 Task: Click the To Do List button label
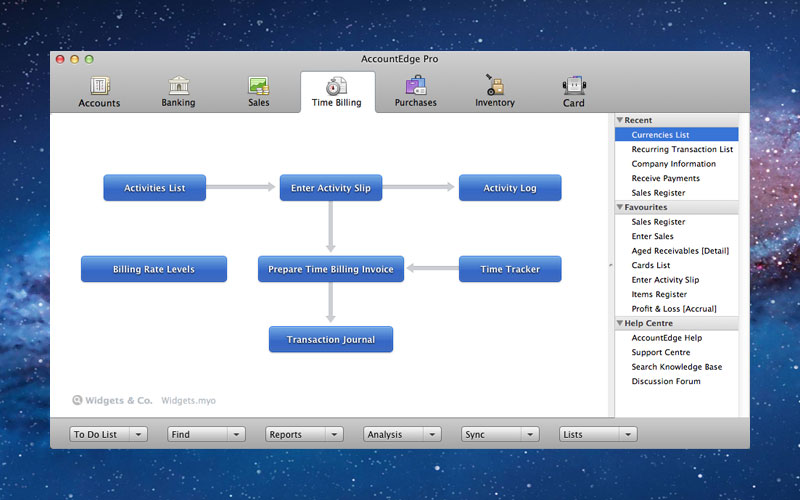click(95, 434)
